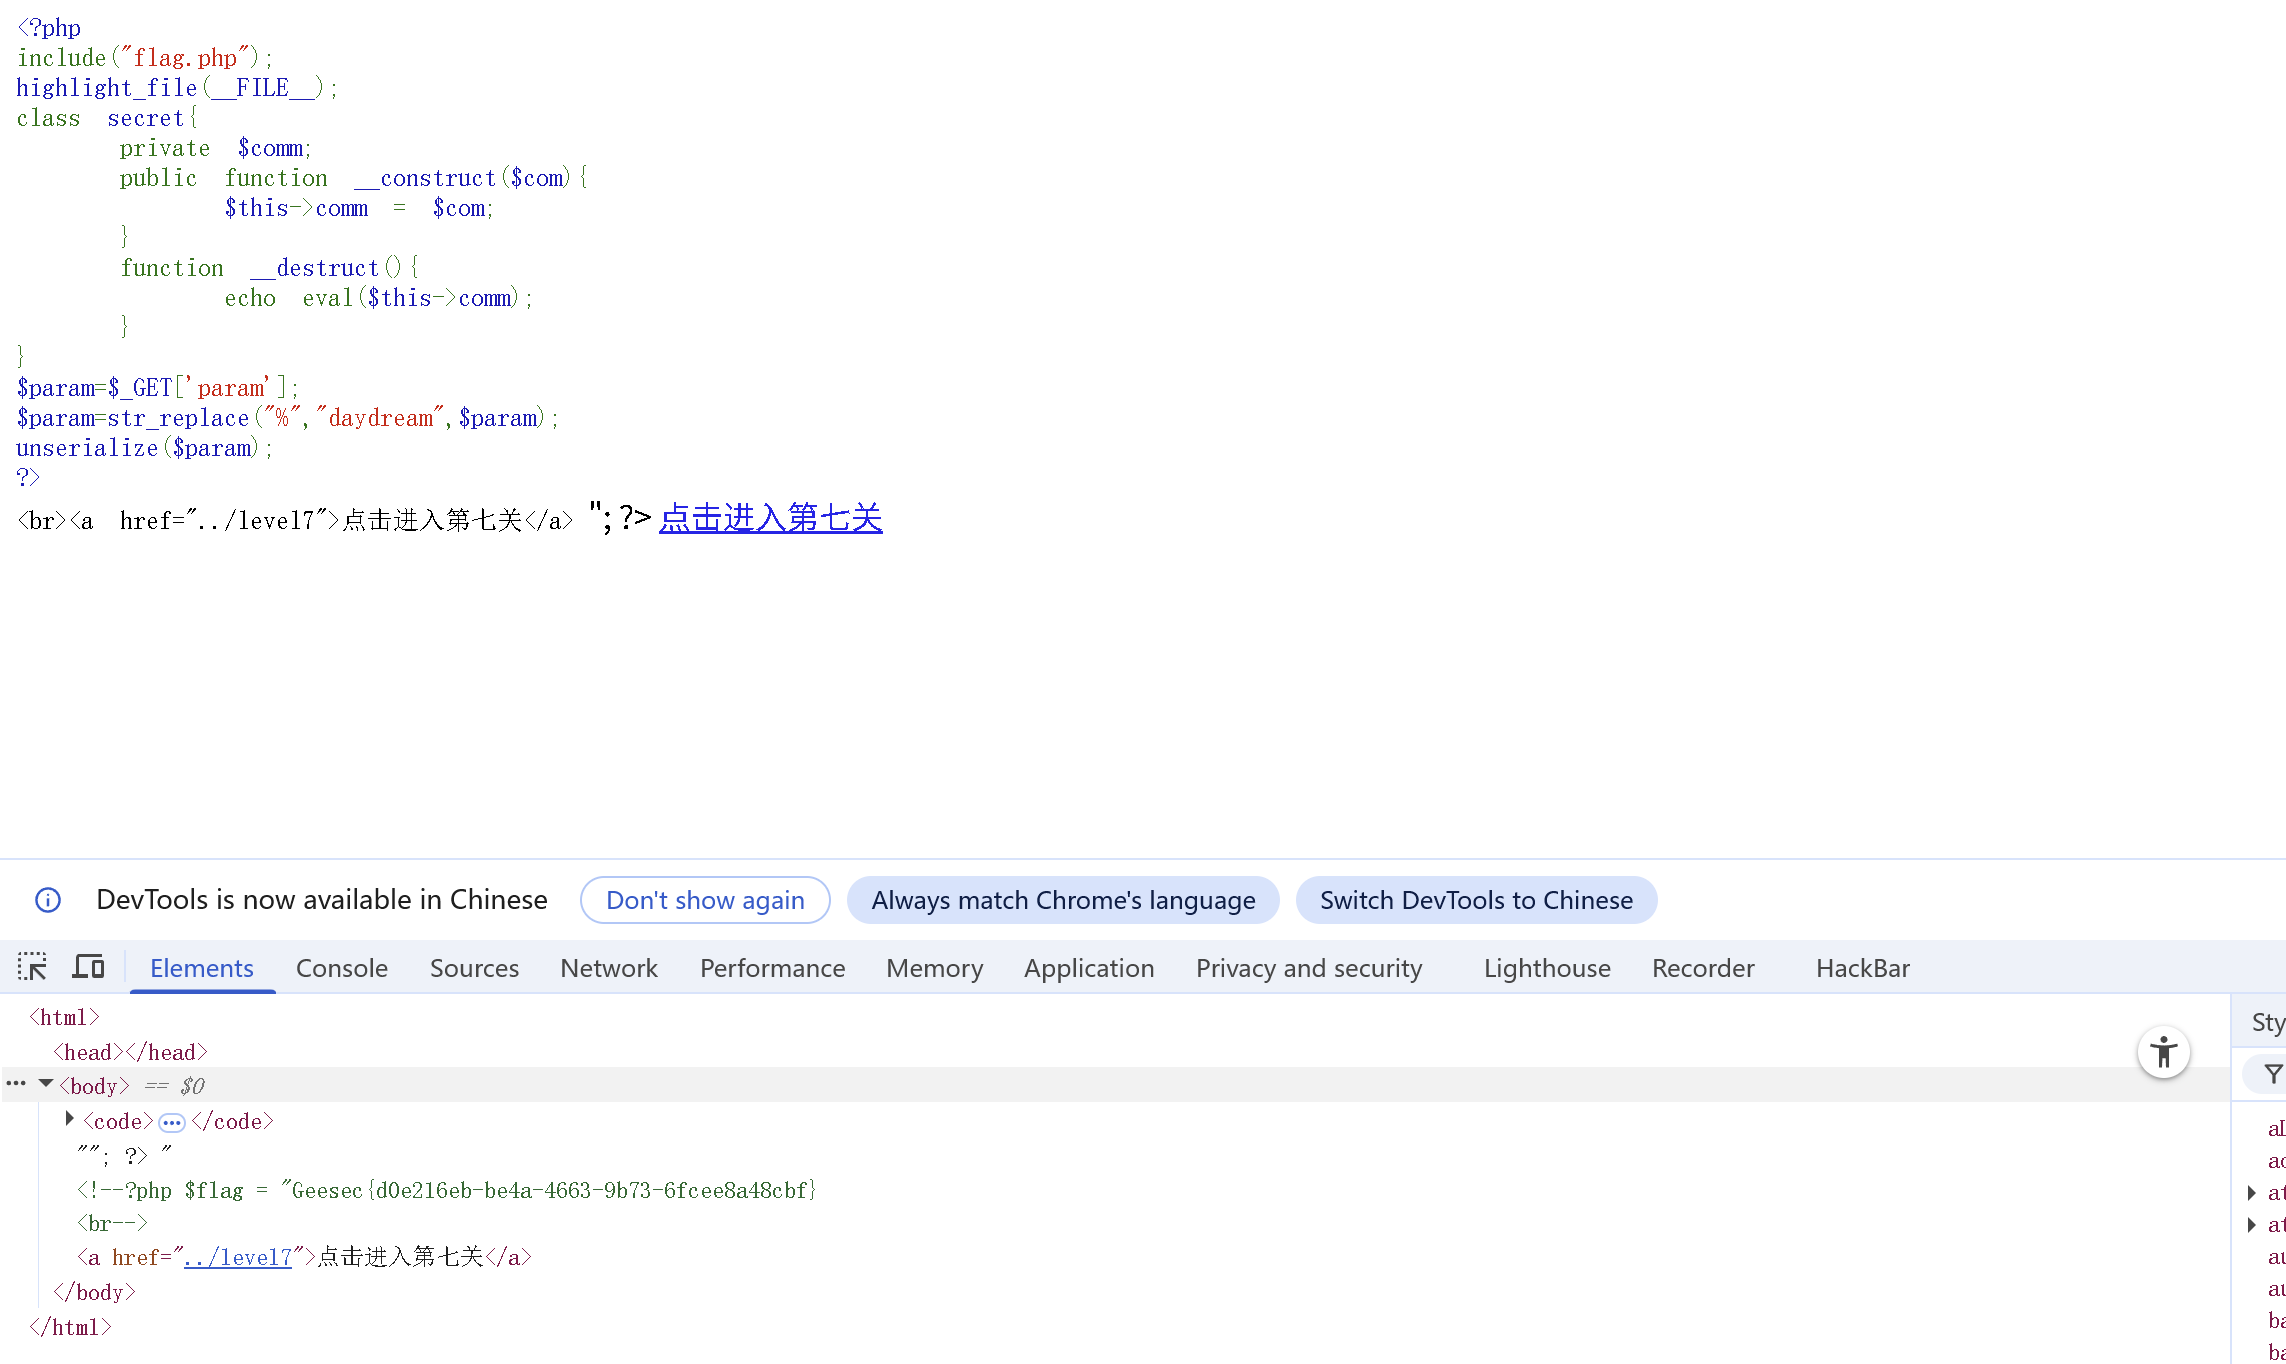Expand the first collapsed style property arrow
Screen dimensions: 2286x1364
point(2251,1192)
